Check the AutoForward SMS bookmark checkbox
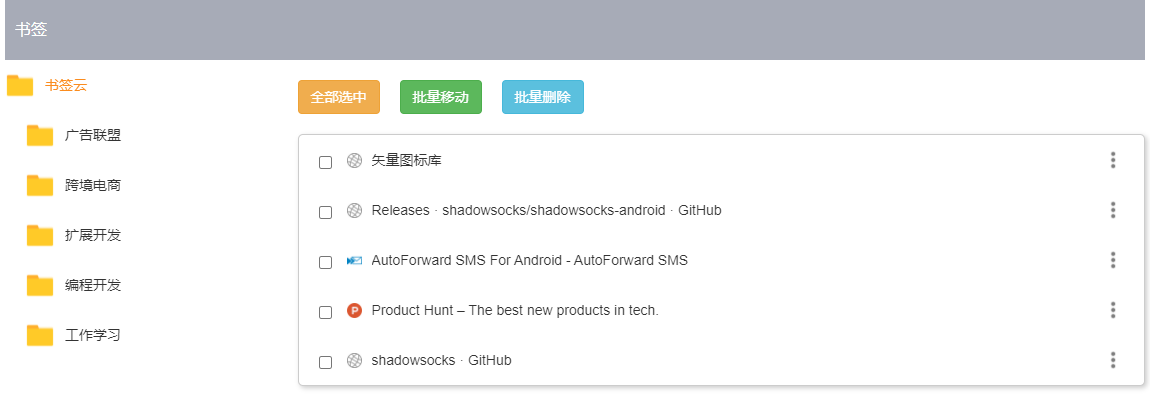The width and height of the screenshot is (1150, 399). pos(326,262)
